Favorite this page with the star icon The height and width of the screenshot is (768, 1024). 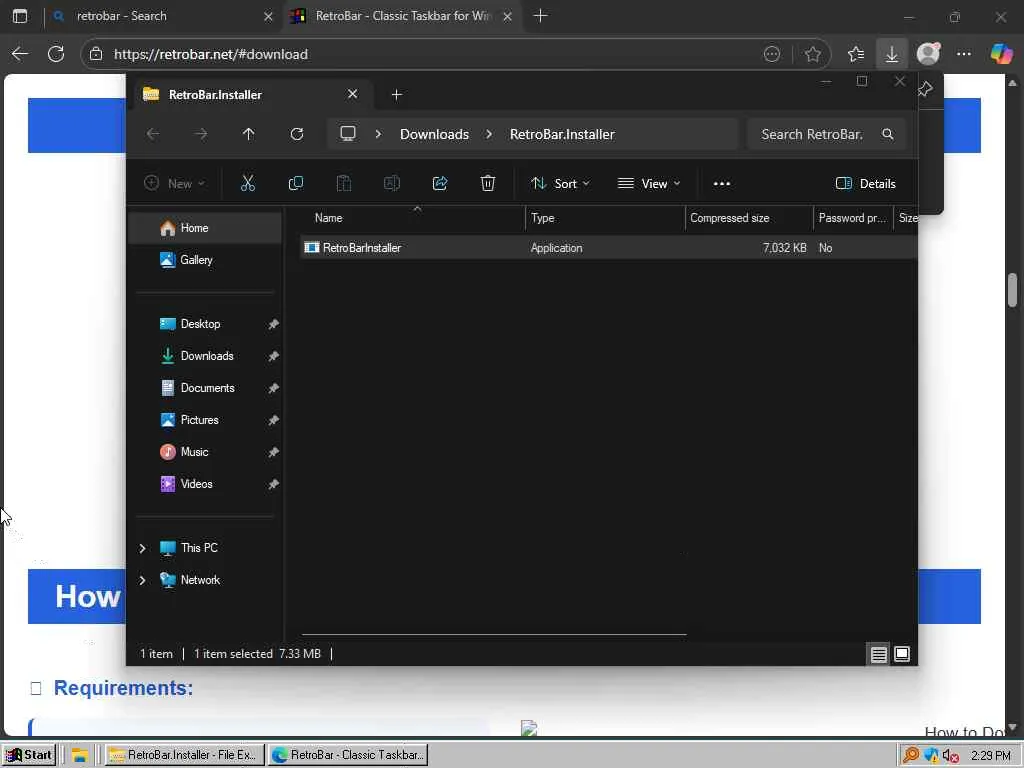(x=812, y=54)
